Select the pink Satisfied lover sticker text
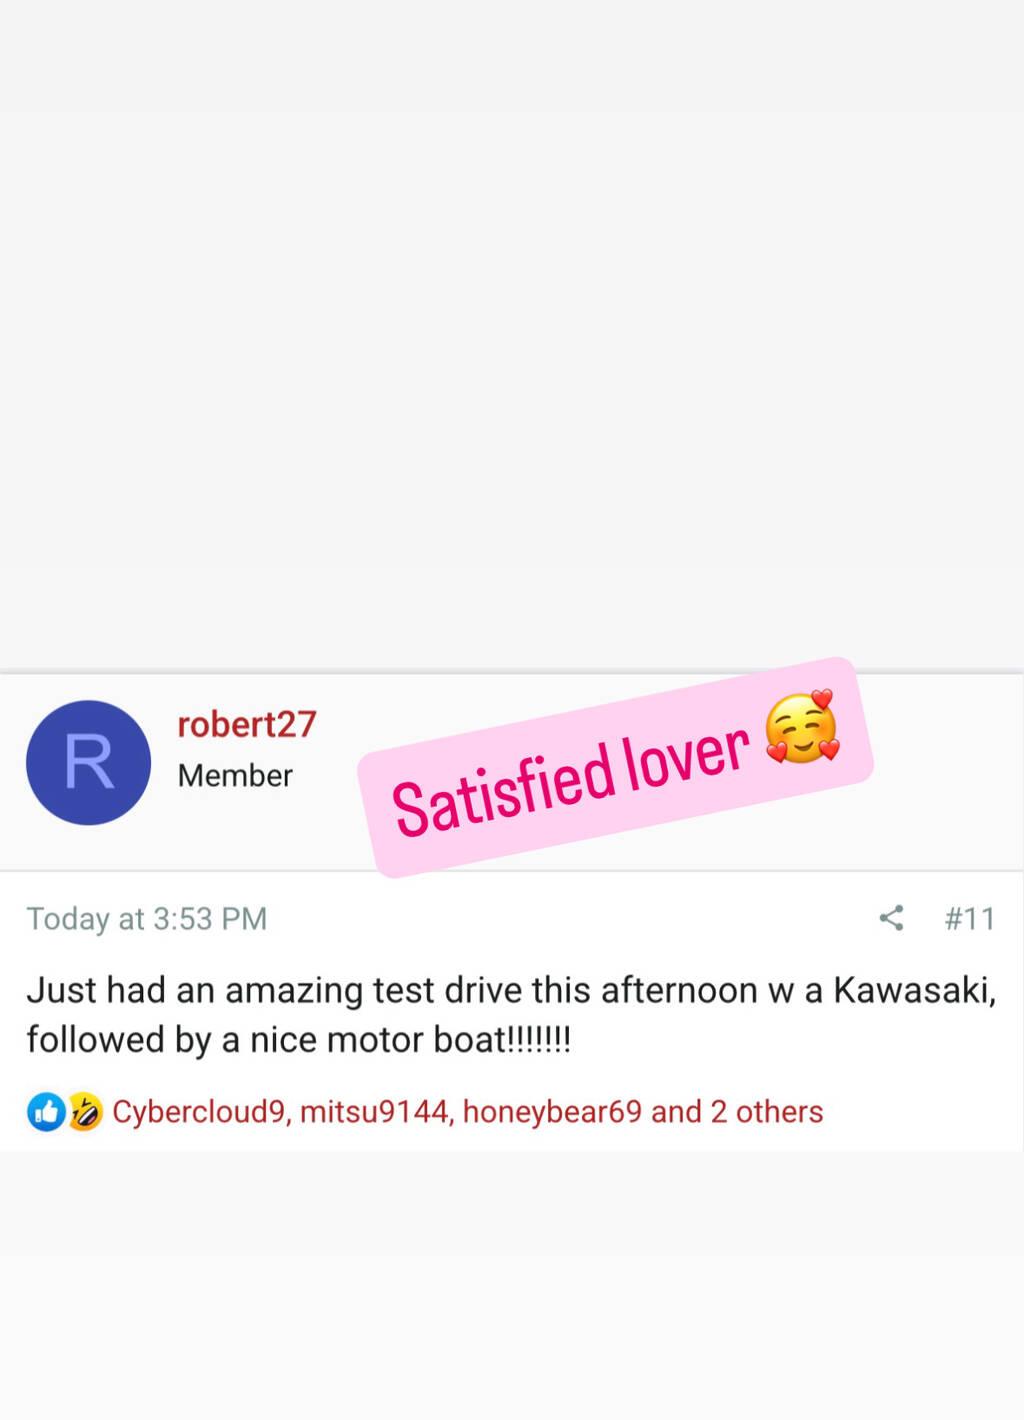This screenshot has width=1024, height=1420. click(x=571, y=779)
